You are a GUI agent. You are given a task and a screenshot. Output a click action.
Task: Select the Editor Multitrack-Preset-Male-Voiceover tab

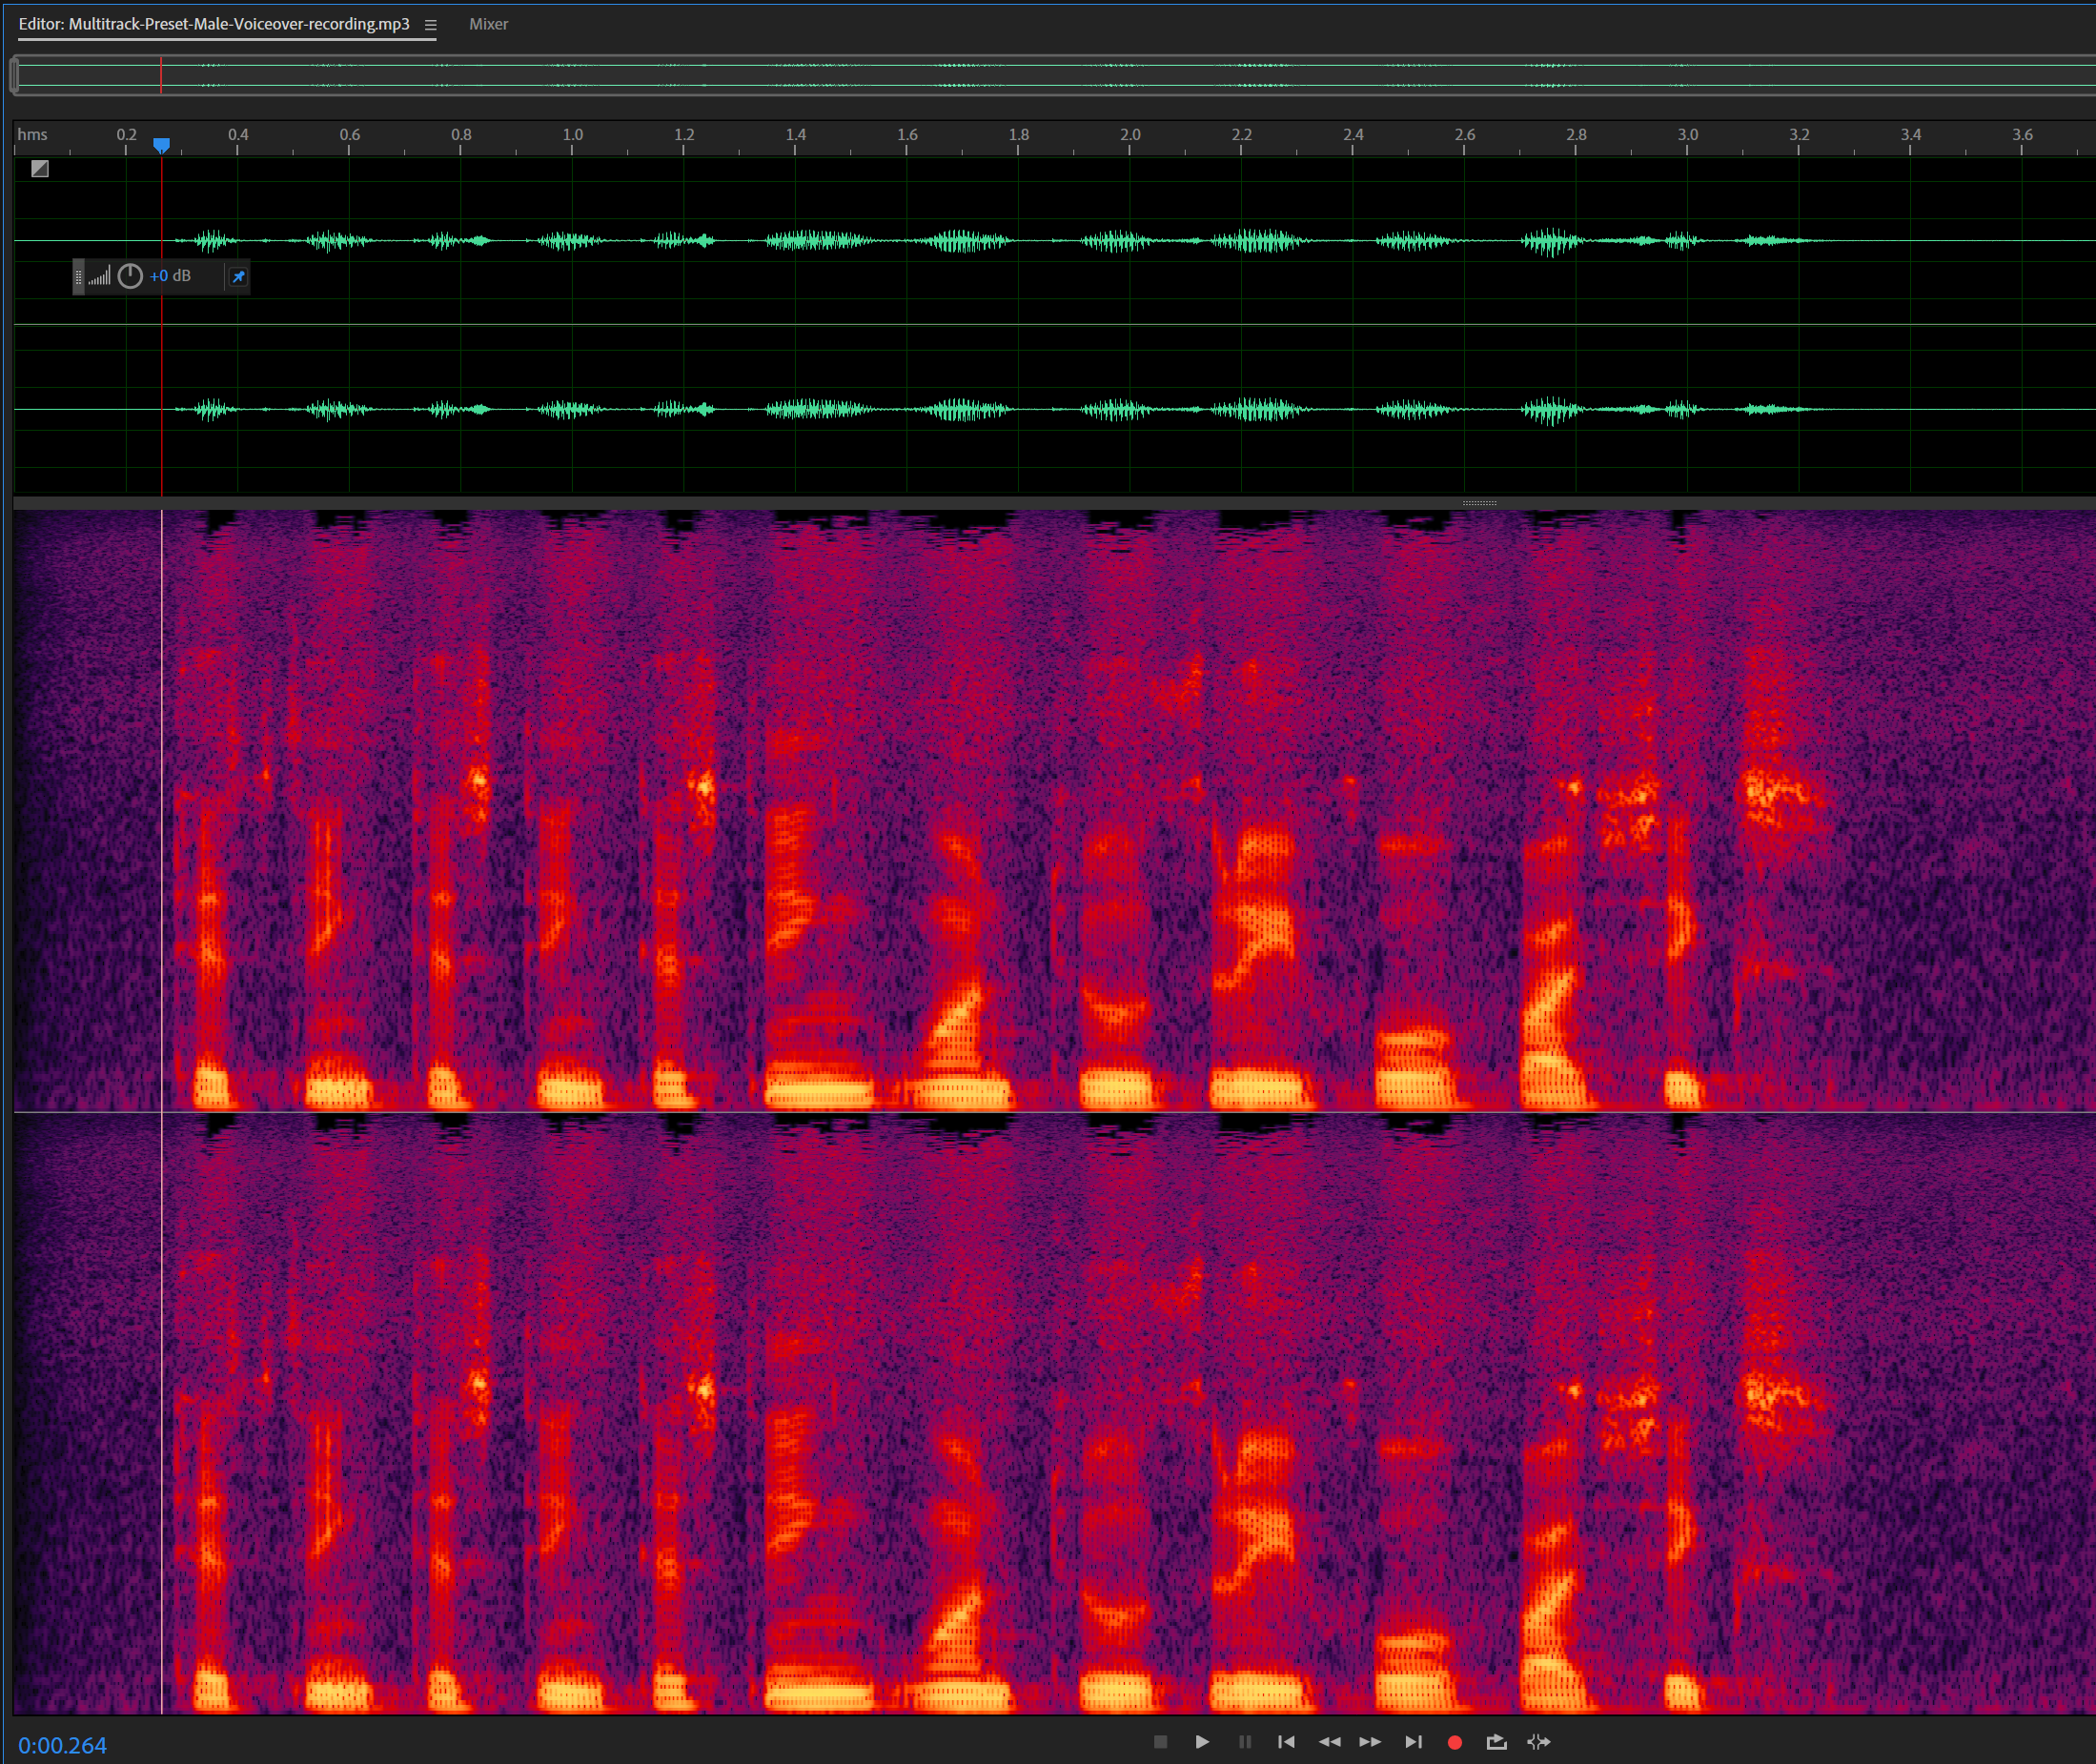214,24
